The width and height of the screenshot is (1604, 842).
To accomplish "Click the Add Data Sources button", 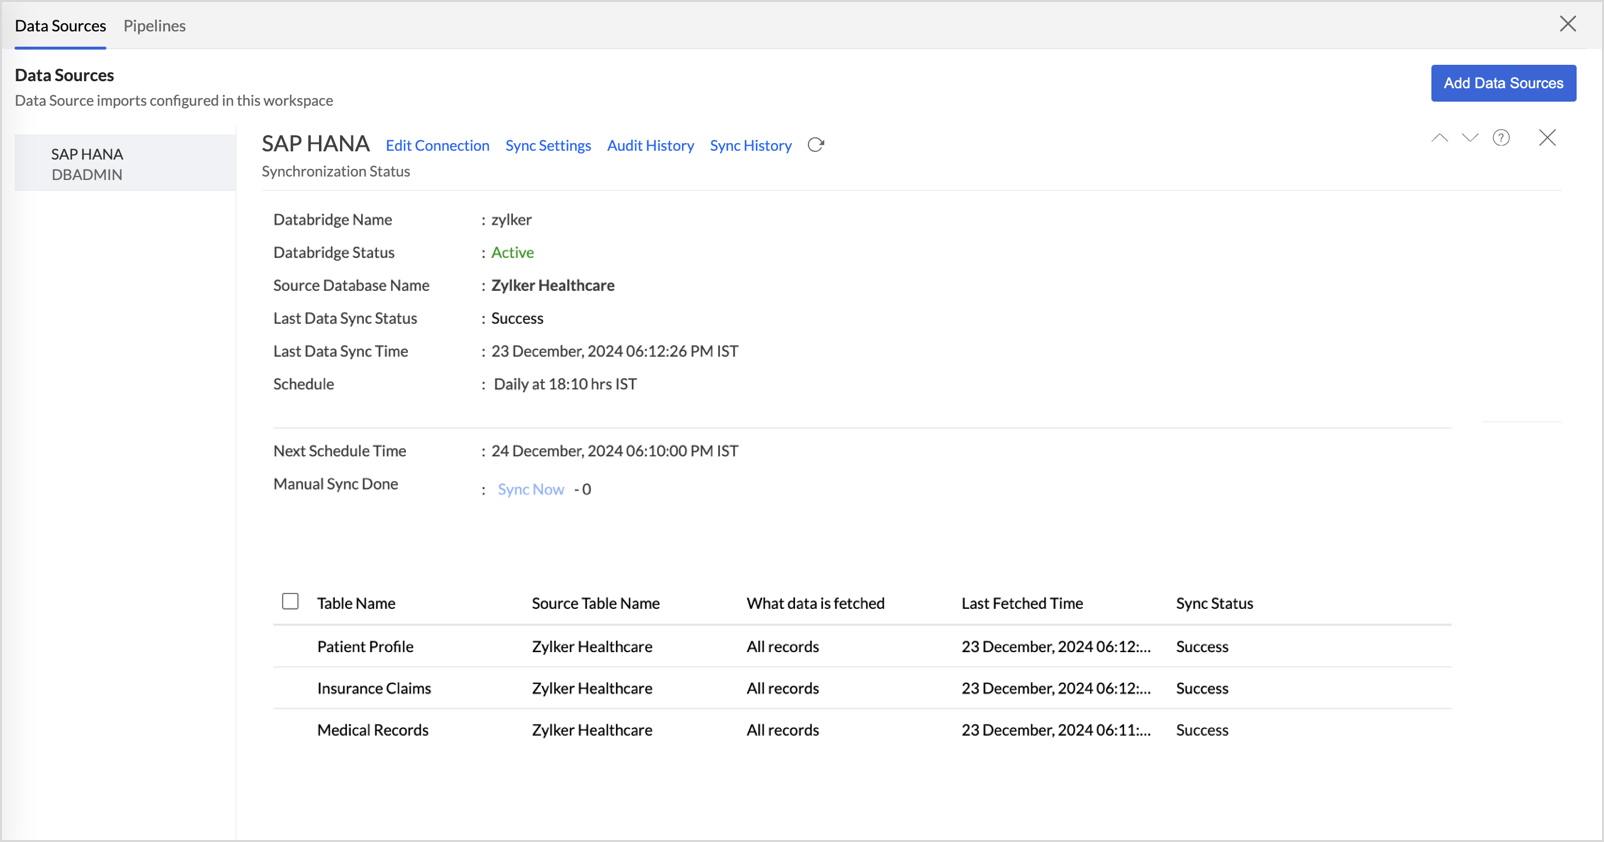I will click(x=1503, y=83).
